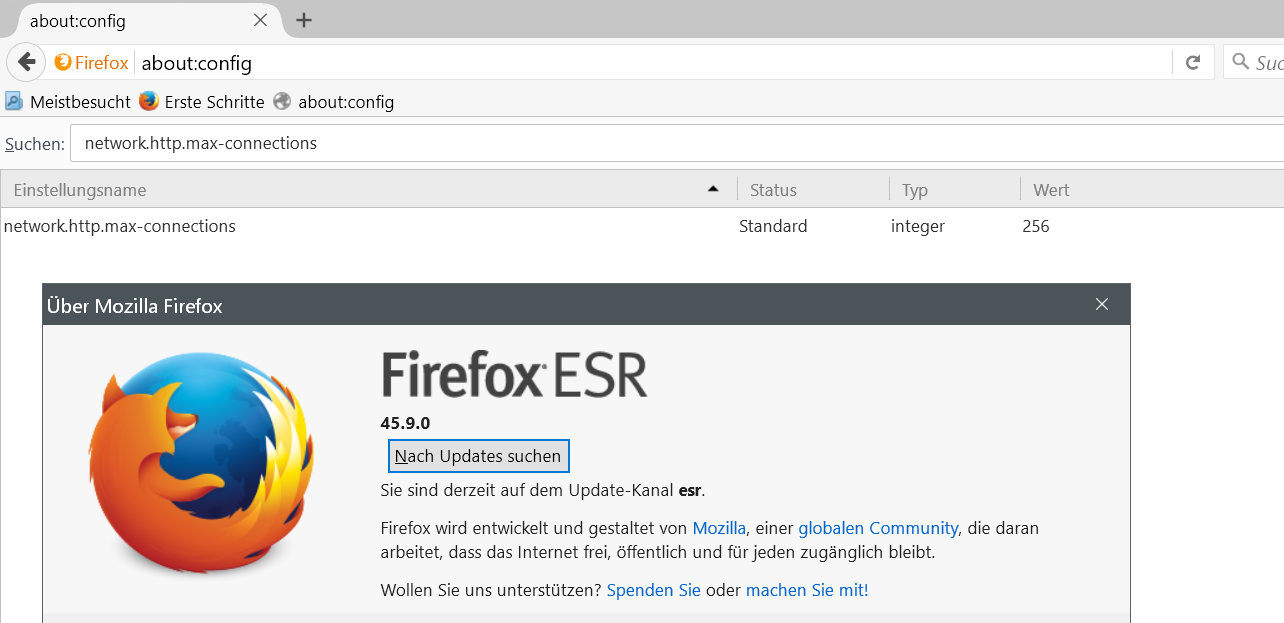Click Nach Updates suchen button

click(478, 456)
